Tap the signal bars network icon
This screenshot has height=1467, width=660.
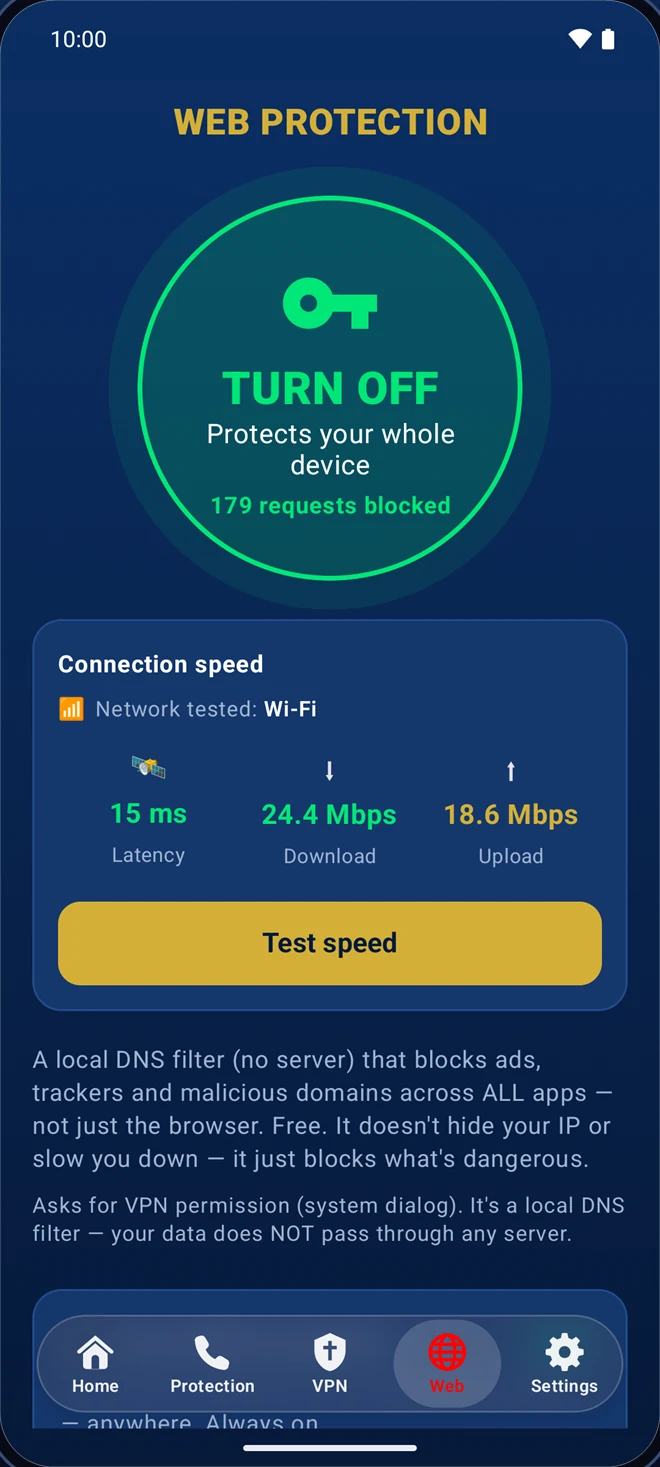tap(71, 709)
